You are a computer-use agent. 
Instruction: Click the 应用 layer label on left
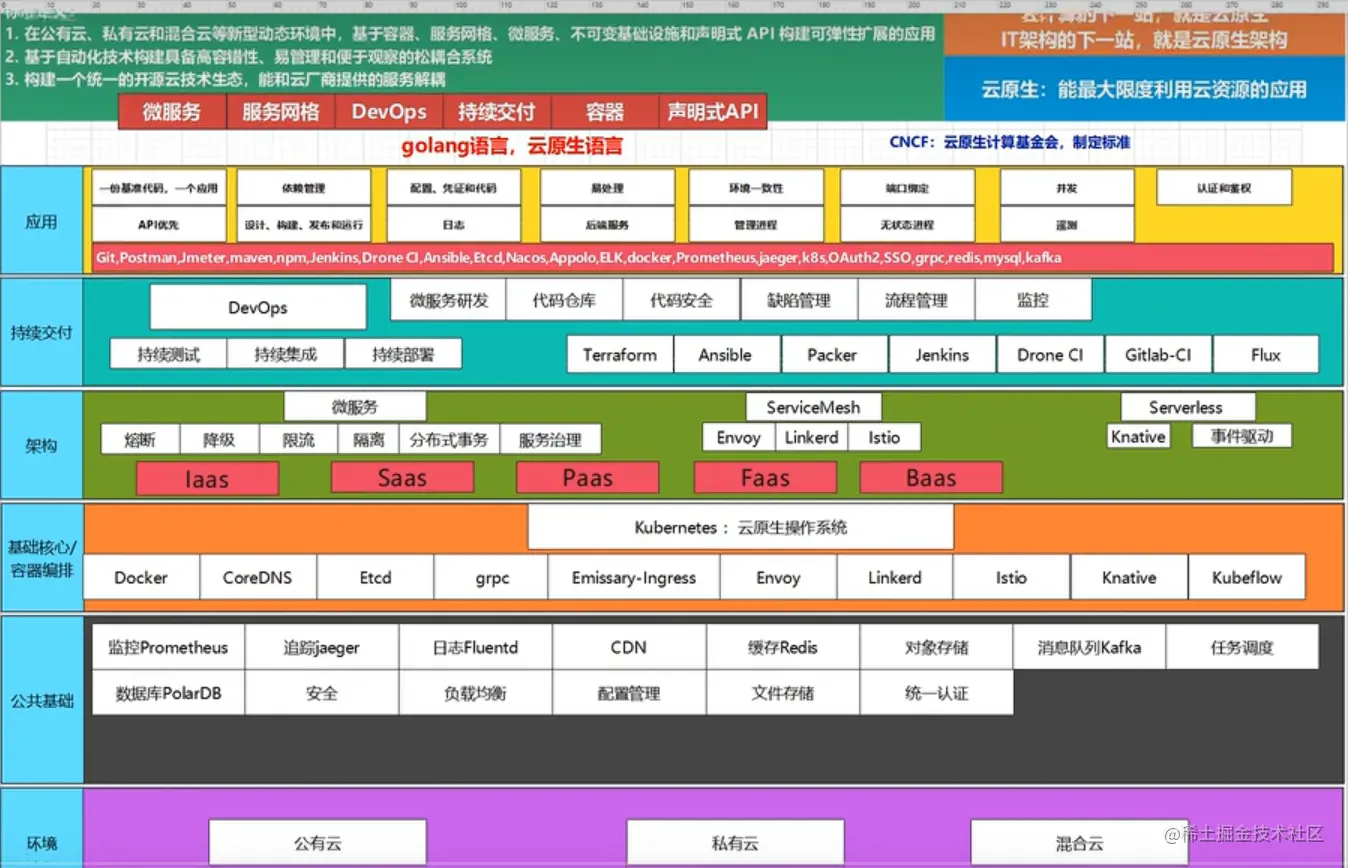(41, 222)
